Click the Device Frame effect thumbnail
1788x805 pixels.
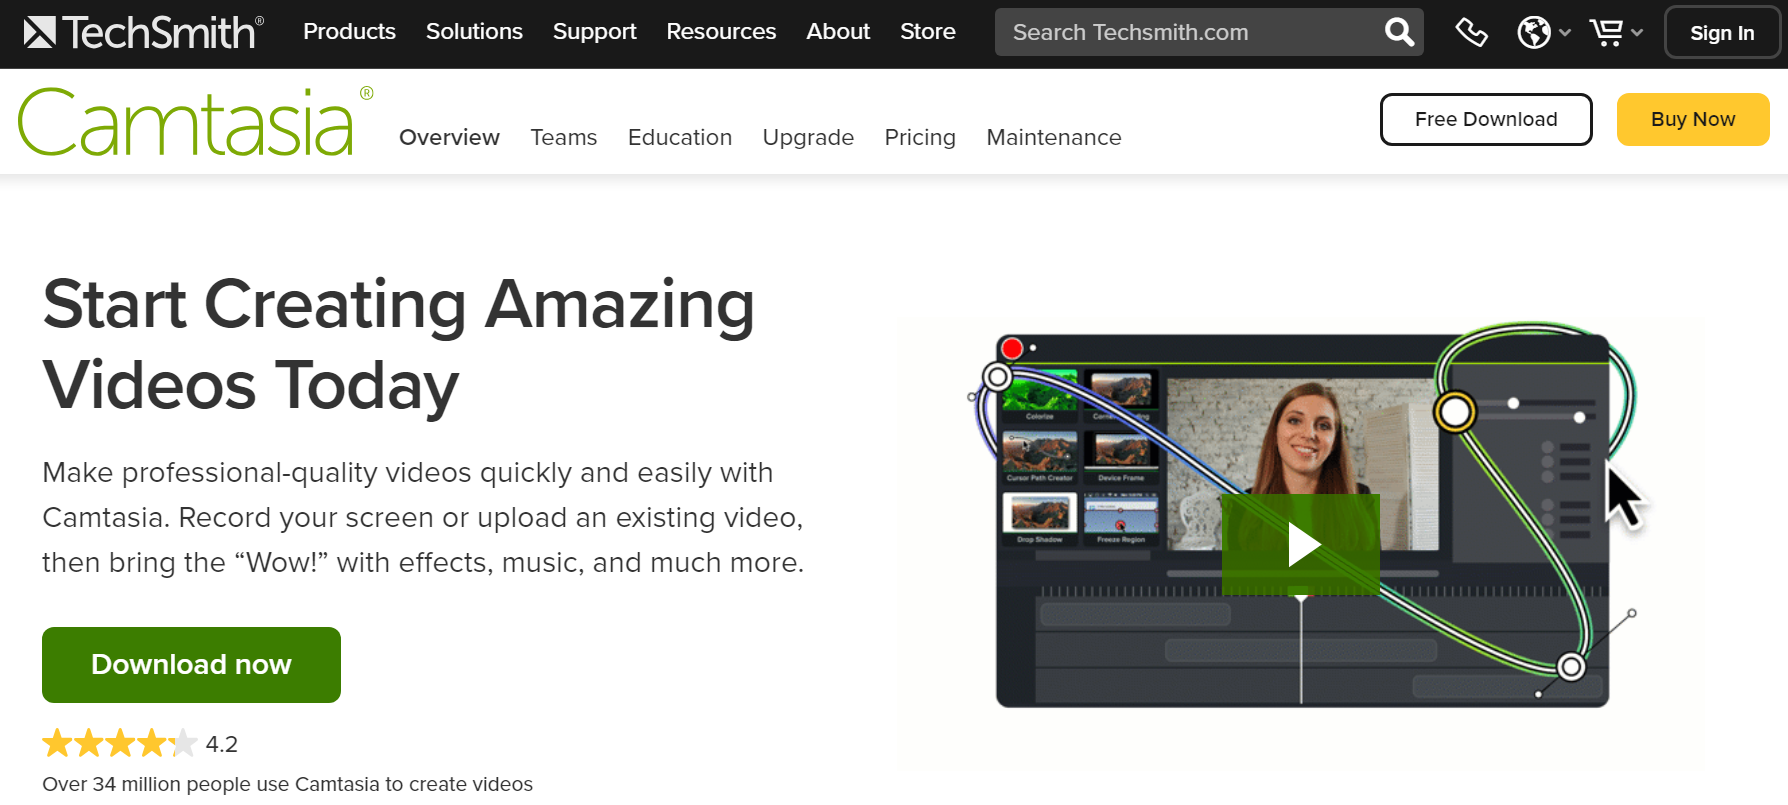pos(1121,457)
